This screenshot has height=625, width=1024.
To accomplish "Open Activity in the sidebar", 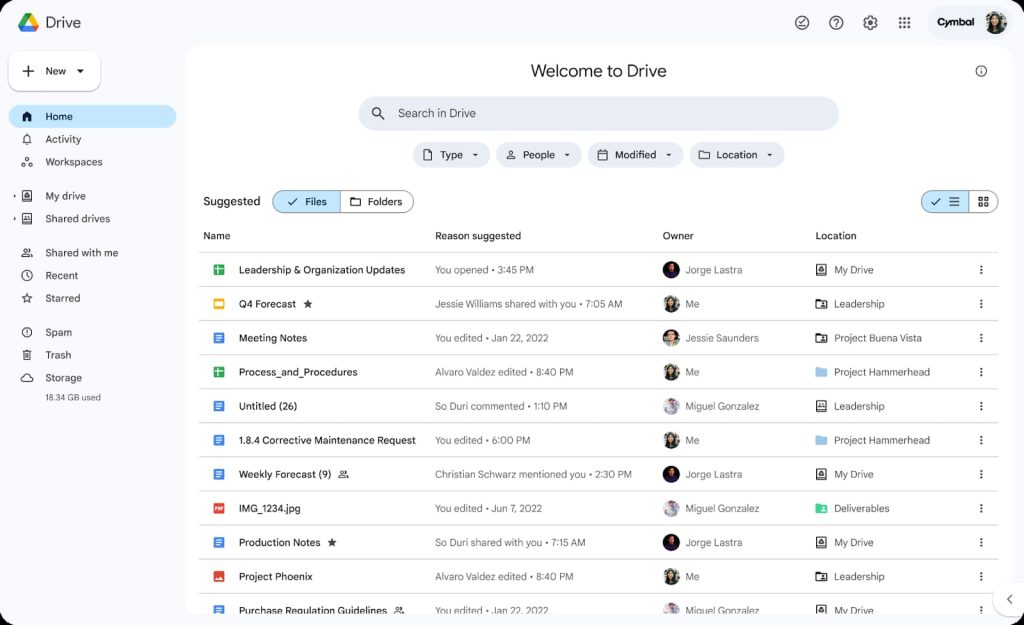I will coord(65,139).
